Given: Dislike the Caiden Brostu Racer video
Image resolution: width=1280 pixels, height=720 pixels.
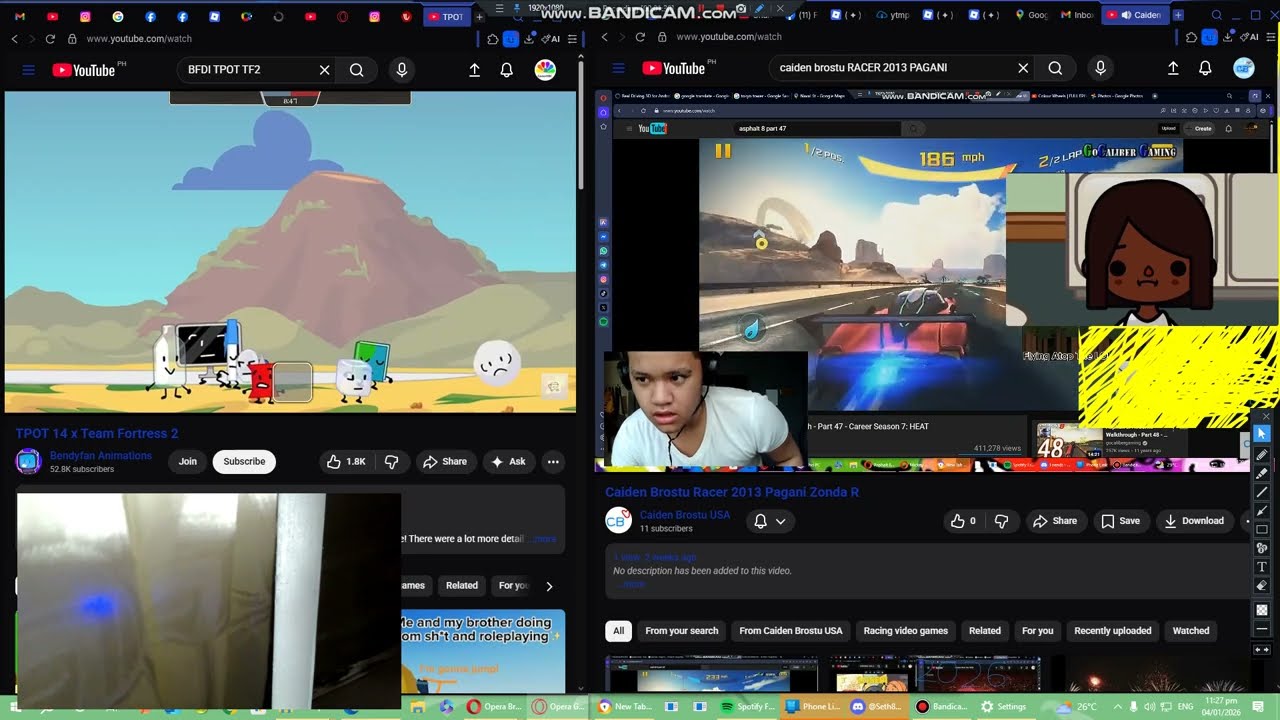Looking at the screenshot, I should click(1002, 521).
